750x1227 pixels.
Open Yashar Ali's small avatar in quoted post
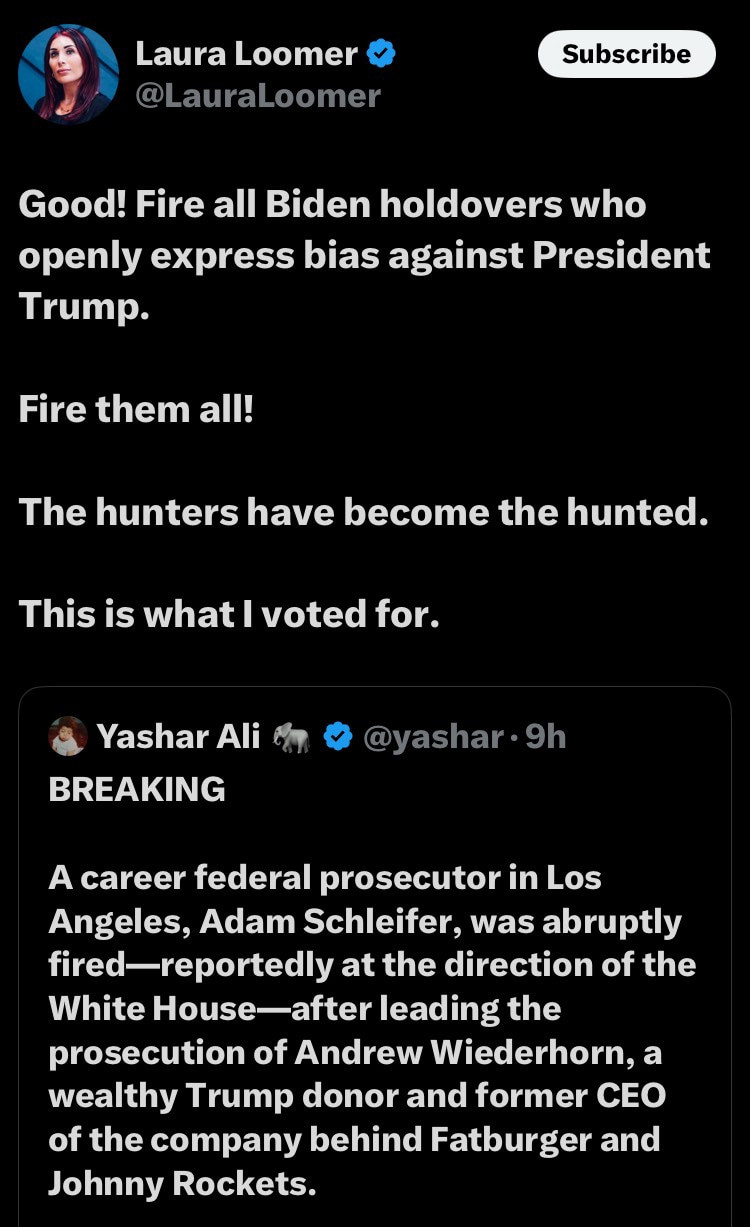(x=68, y=736)
